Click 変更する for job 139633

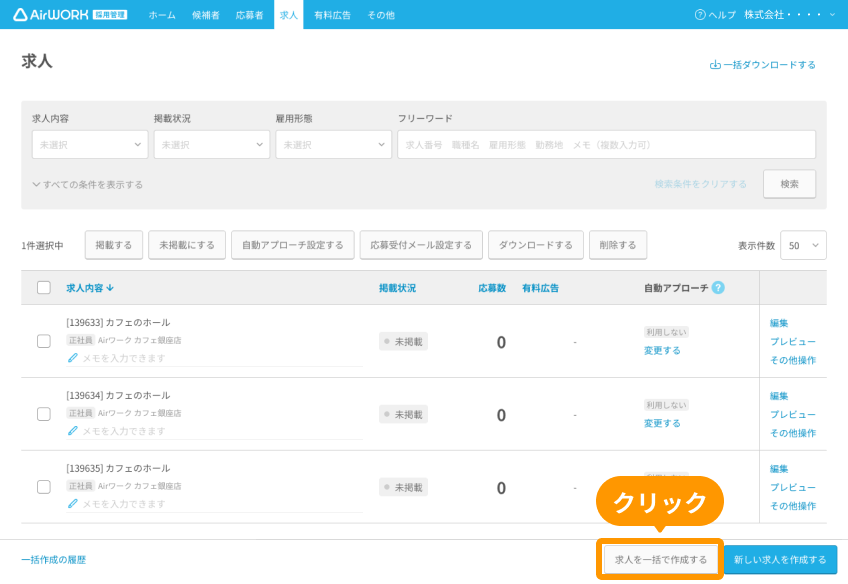click(662, 350)
